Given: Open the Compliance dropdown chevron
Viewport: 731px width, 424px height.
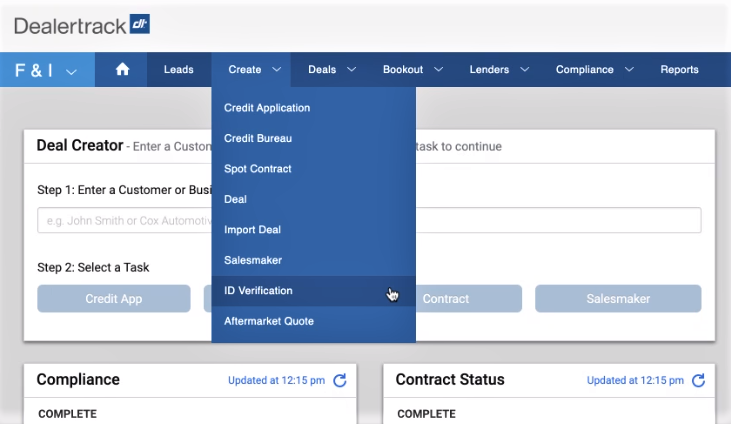Looking at the screenshot, I should point(629,70).
